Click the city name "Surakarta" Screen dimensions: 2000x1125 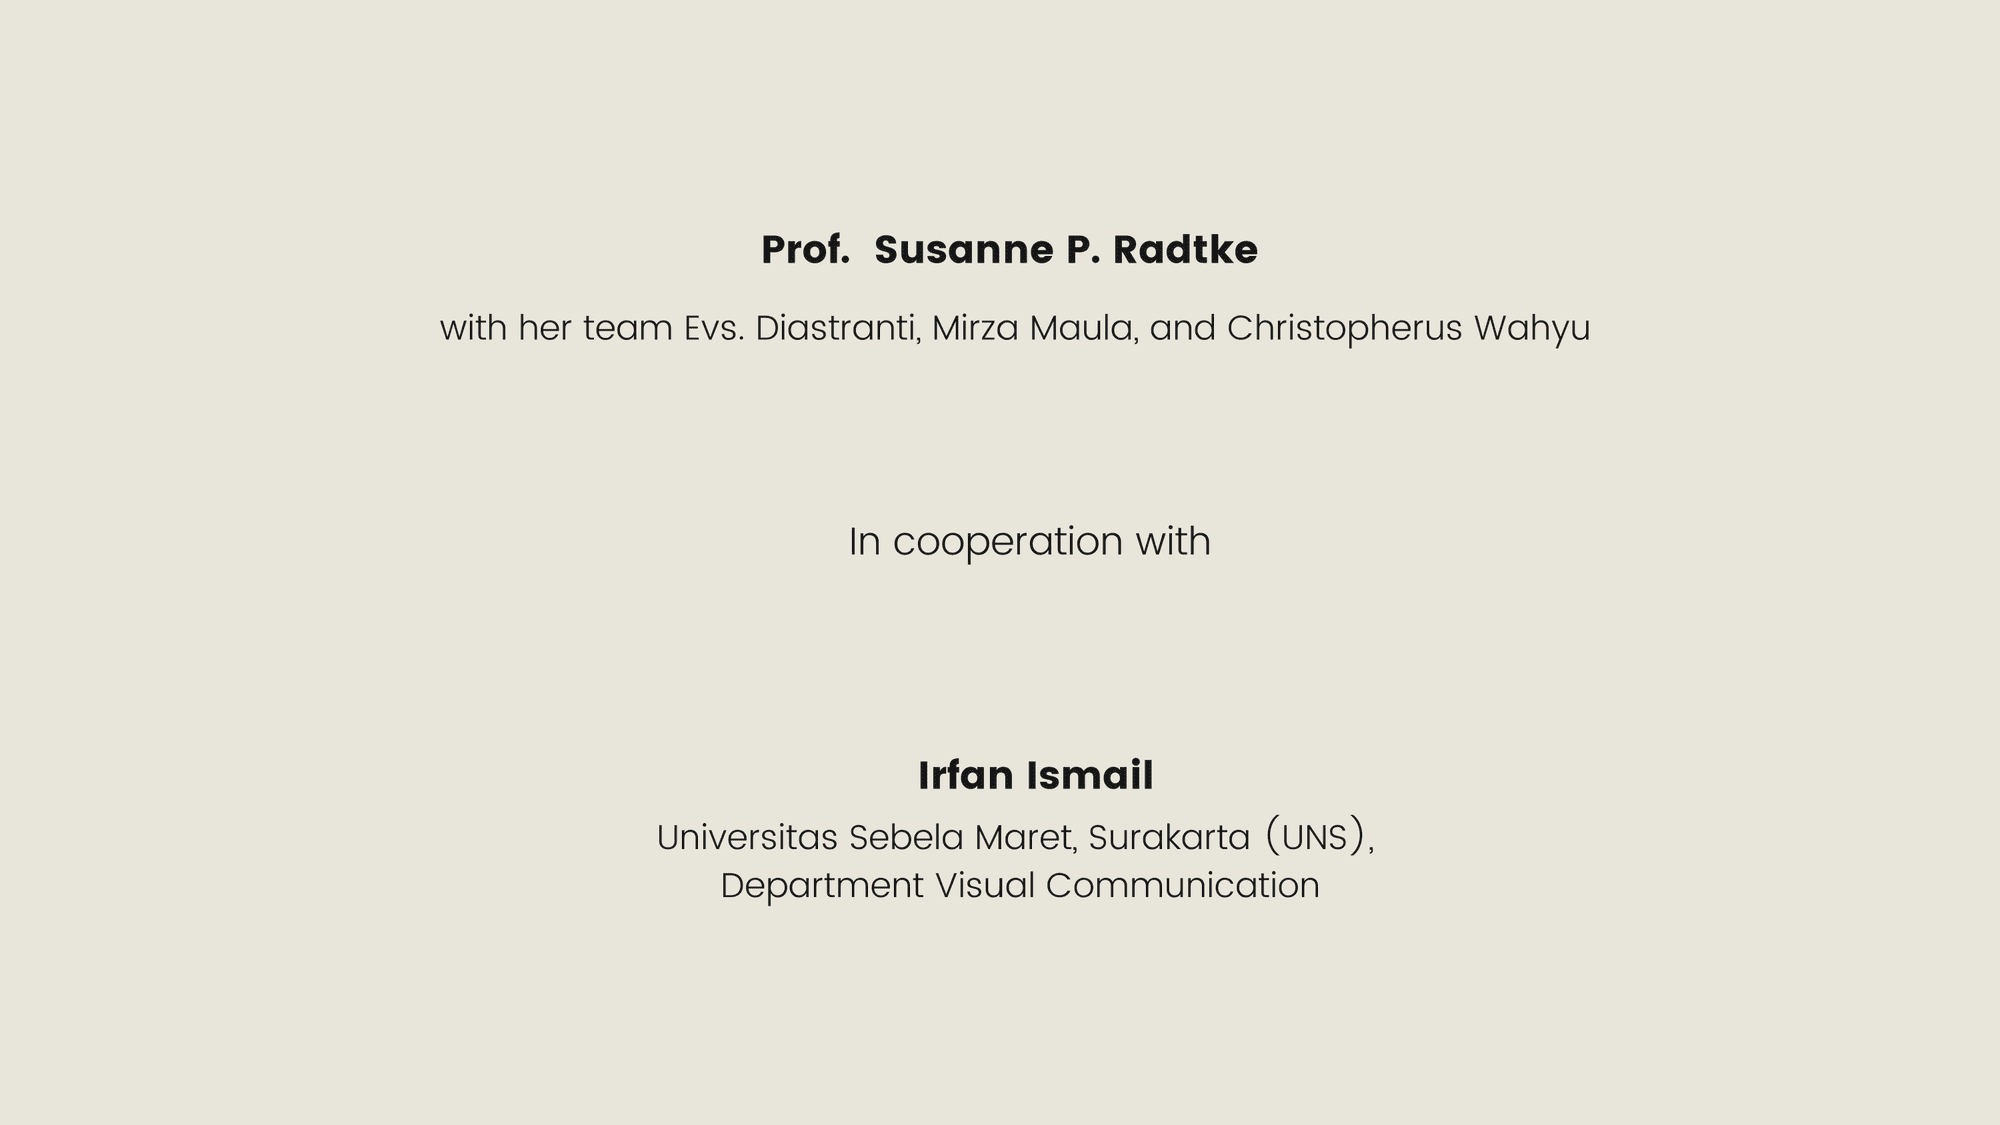1169,838
